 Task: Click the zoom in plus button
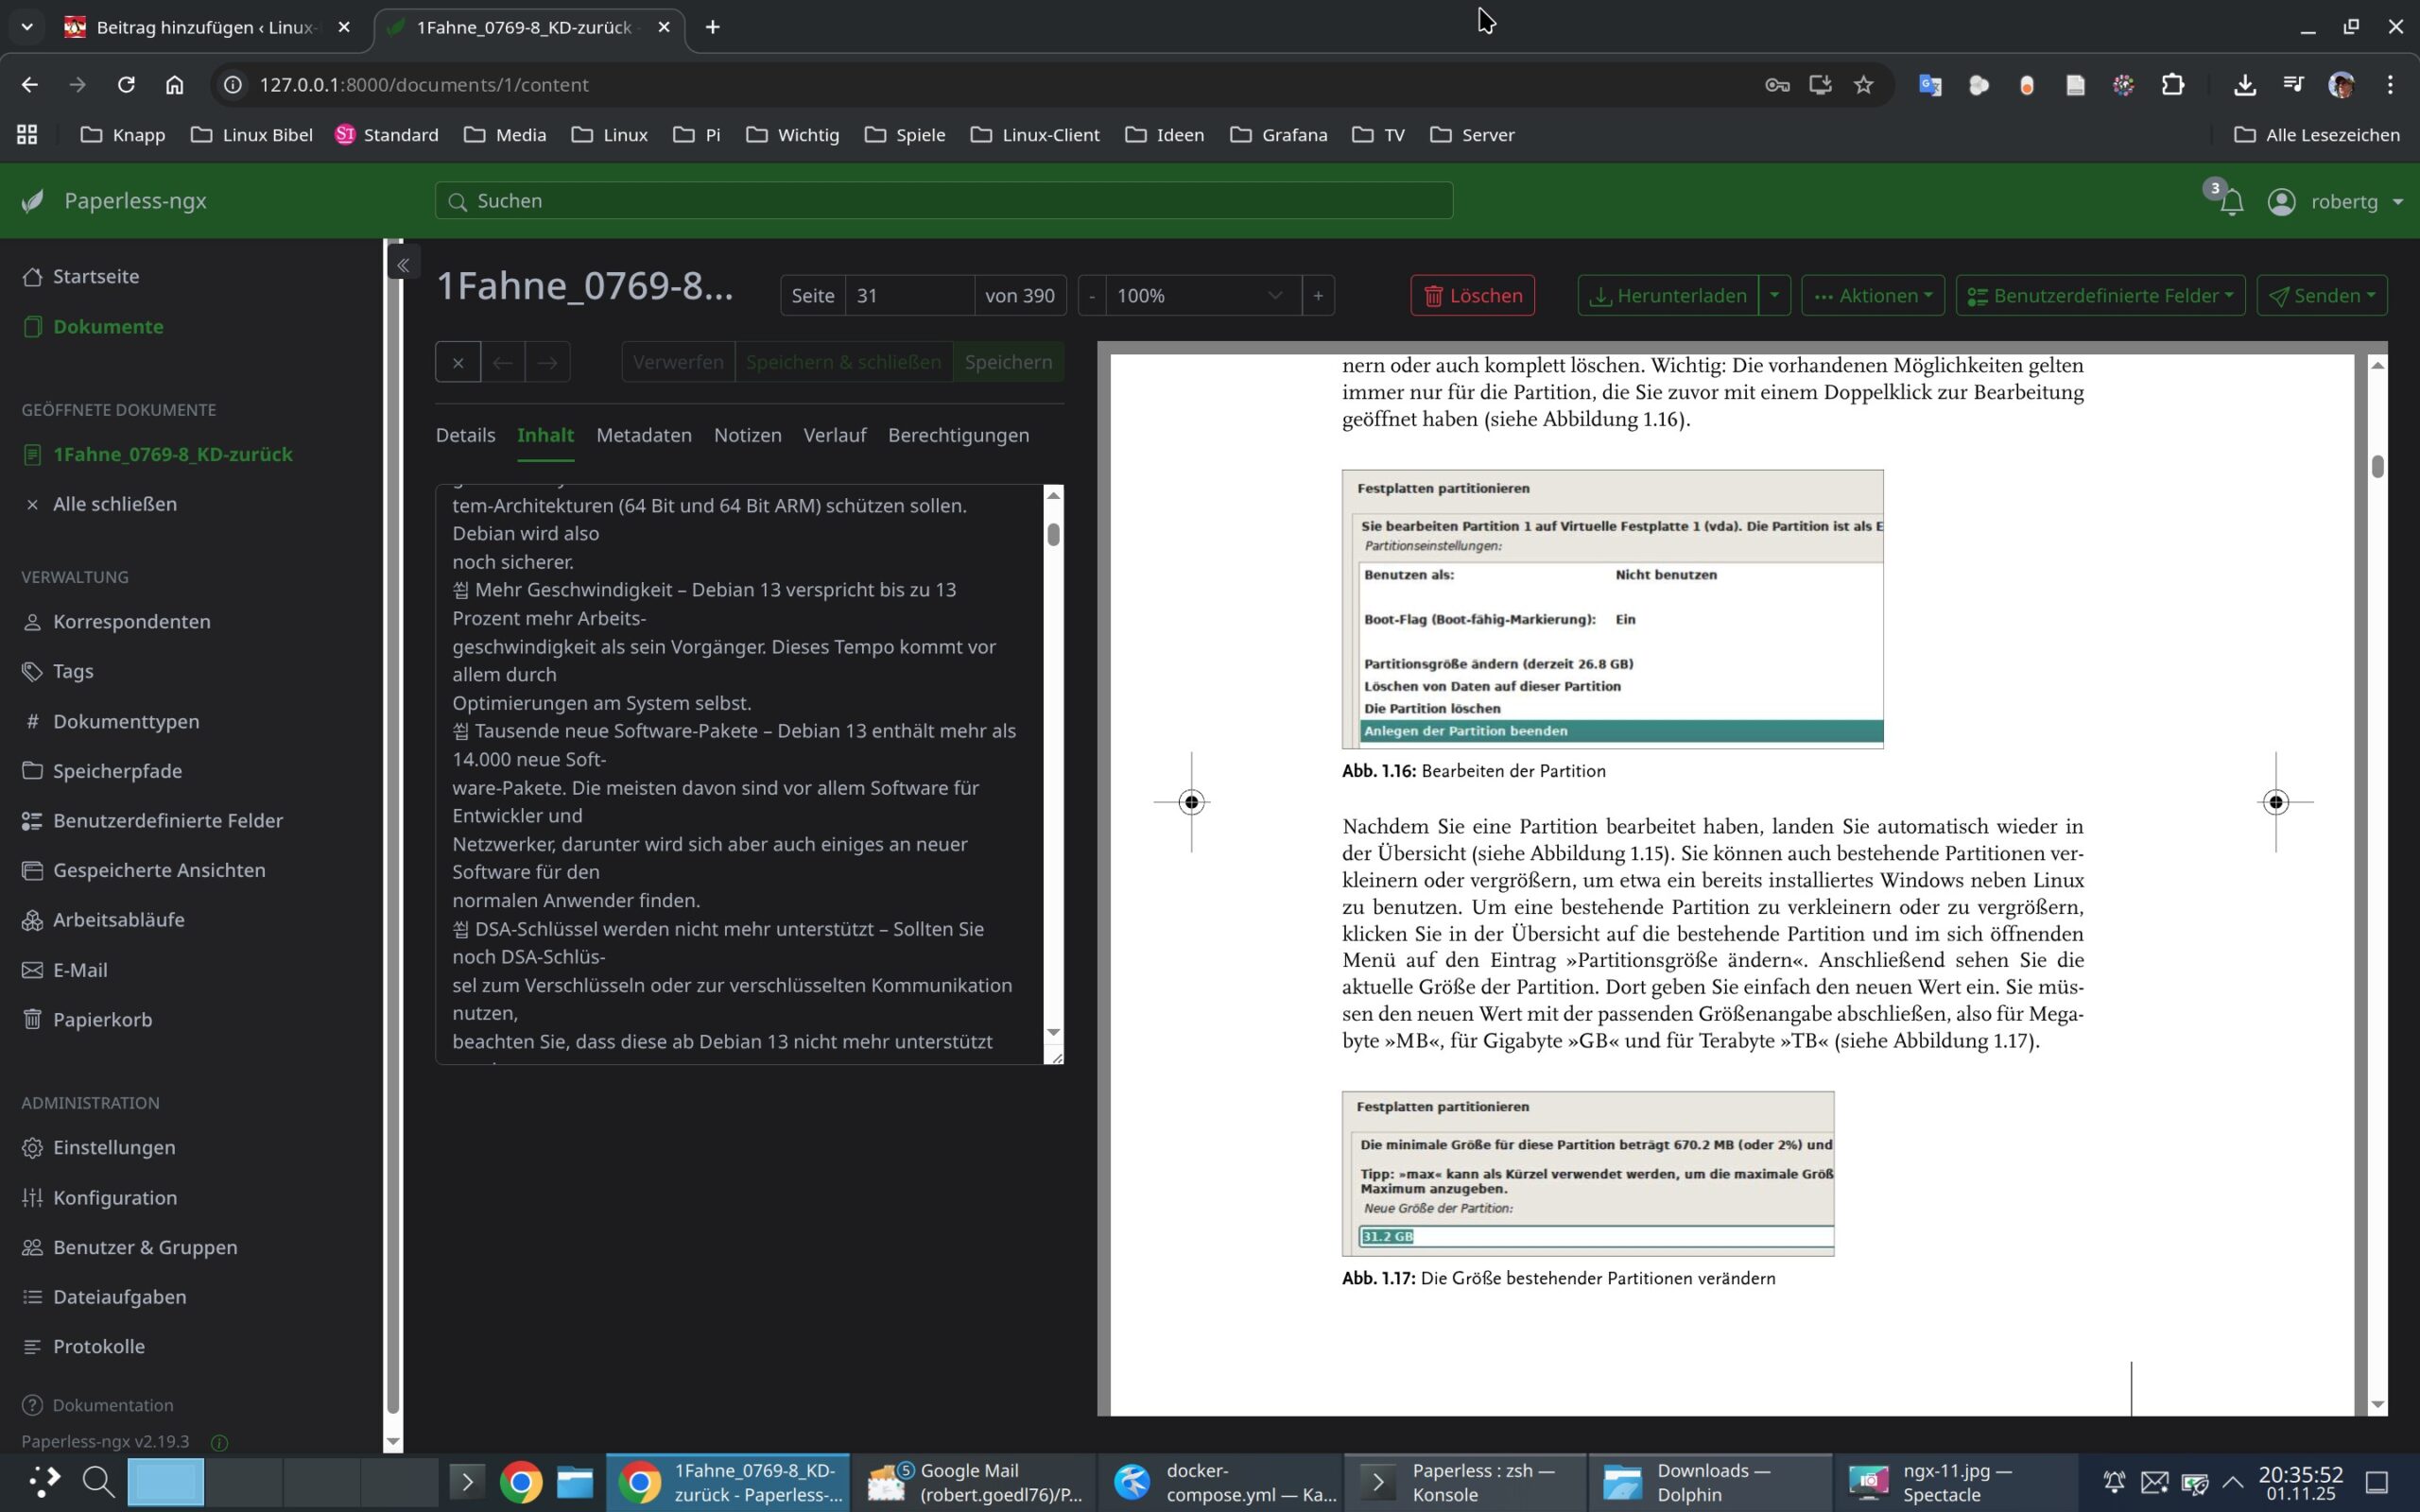1318,296
